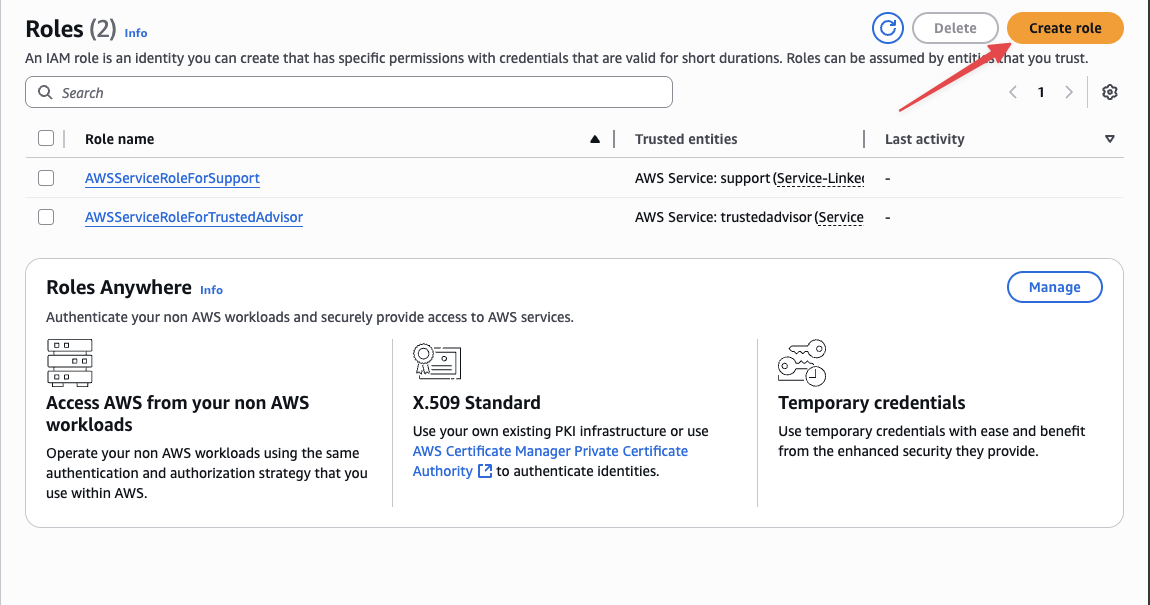The width and height of the screenshot is (1150, 605).
Task: Click the Trusted entities column header
Action: coord(686,139)
